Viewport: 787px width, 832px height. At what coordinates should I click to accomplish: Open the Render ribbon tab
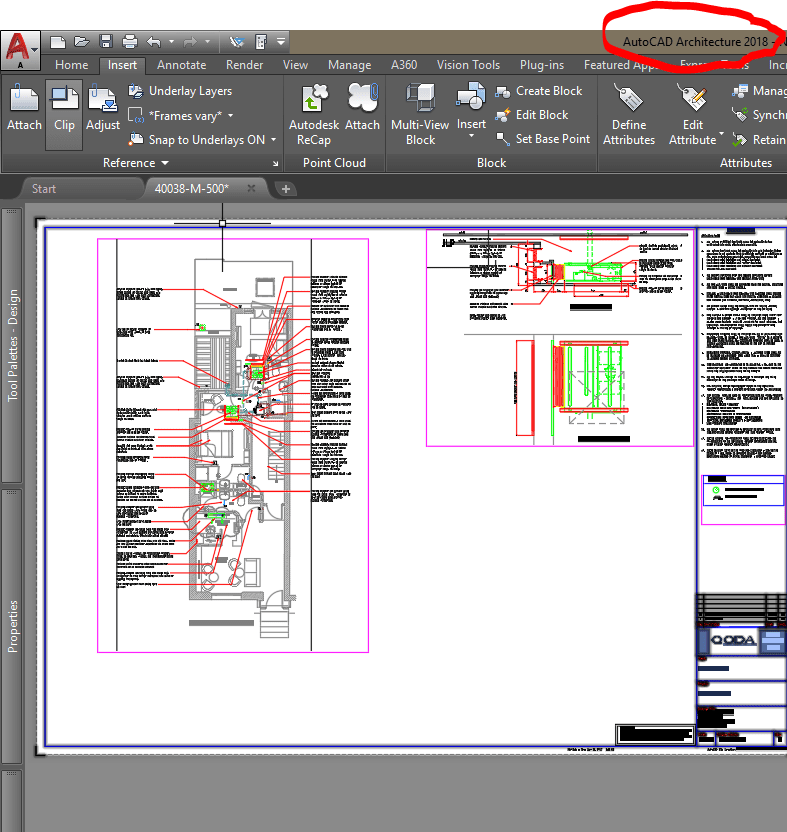[244, 65]
